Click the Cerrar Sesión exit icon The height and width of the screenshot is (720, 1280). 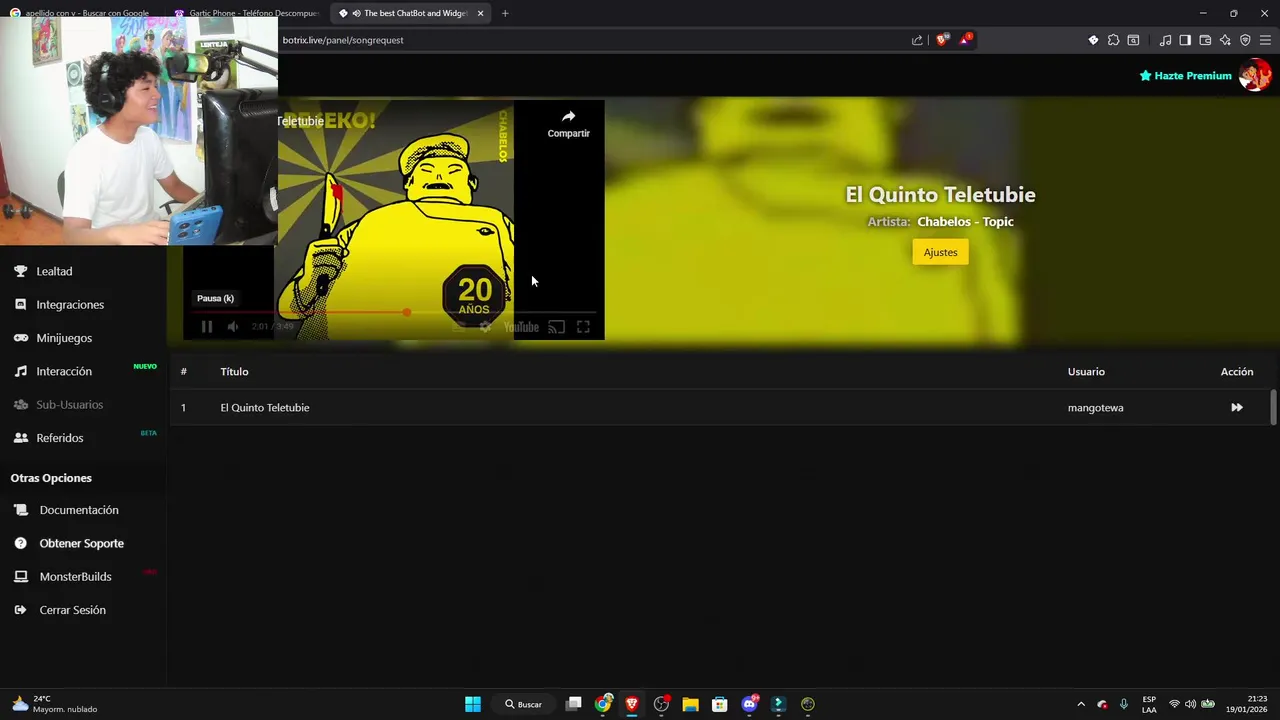(20, 610)
